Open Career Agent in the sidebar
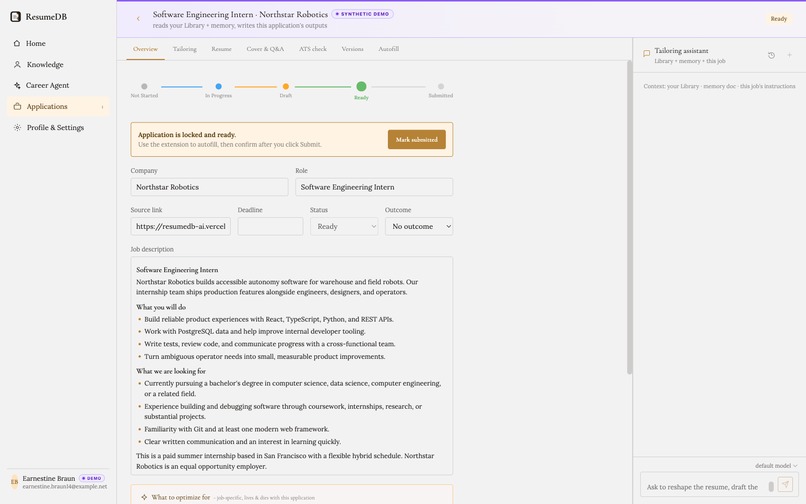806x504 pixels. tap(58, 85)
